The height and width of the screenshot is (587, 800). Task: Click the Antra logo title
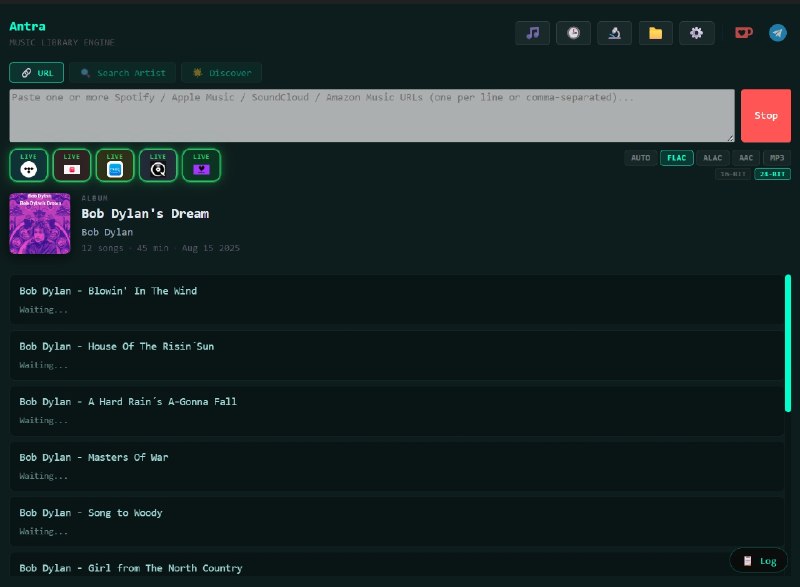pyautogui.click(x=28, y=27)
